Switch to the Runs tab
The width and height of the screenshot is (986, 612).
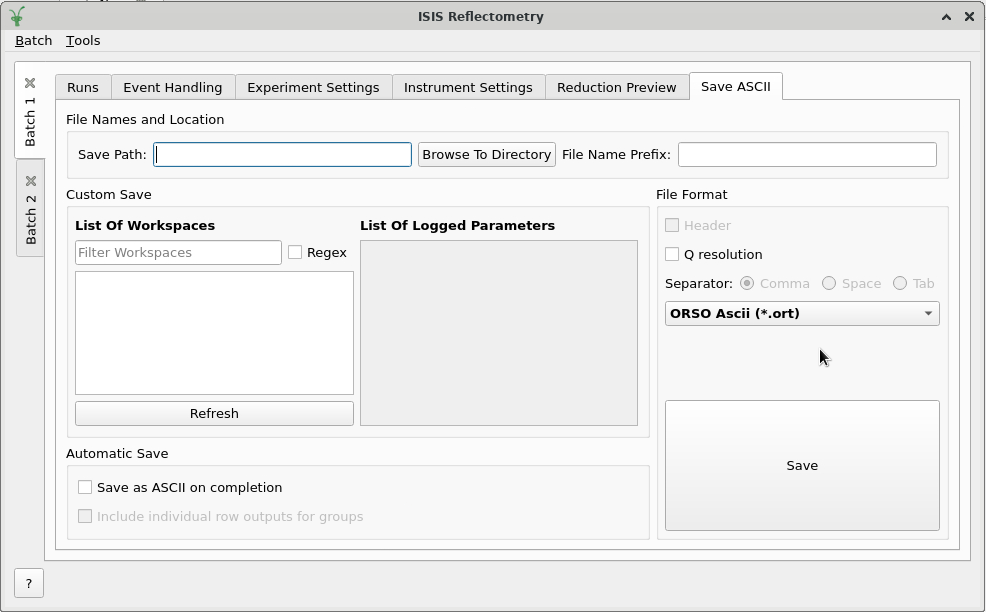pos(83,87)
